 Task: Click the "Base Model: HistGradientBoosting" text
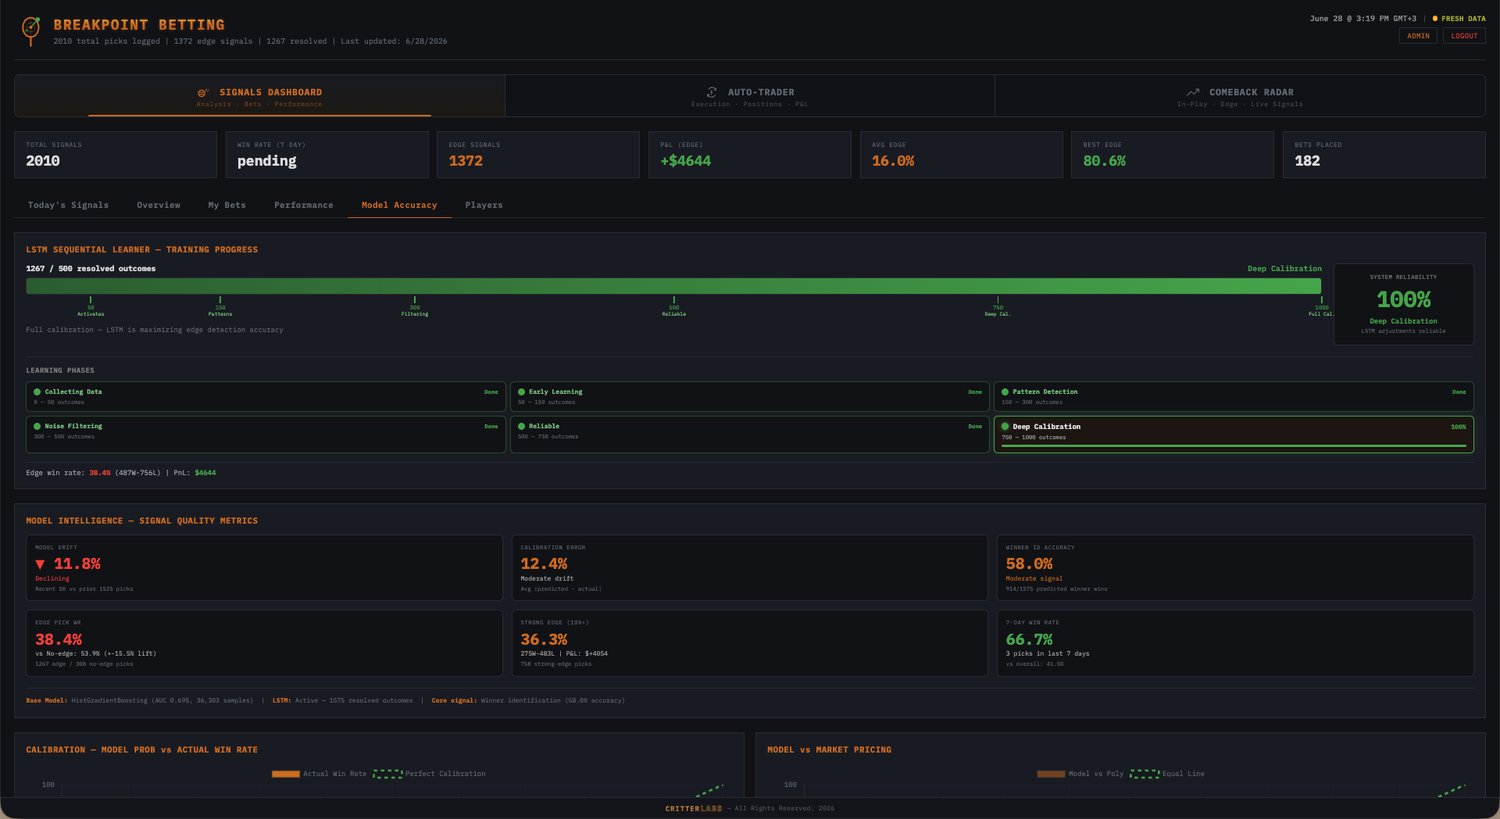(86, 700)
